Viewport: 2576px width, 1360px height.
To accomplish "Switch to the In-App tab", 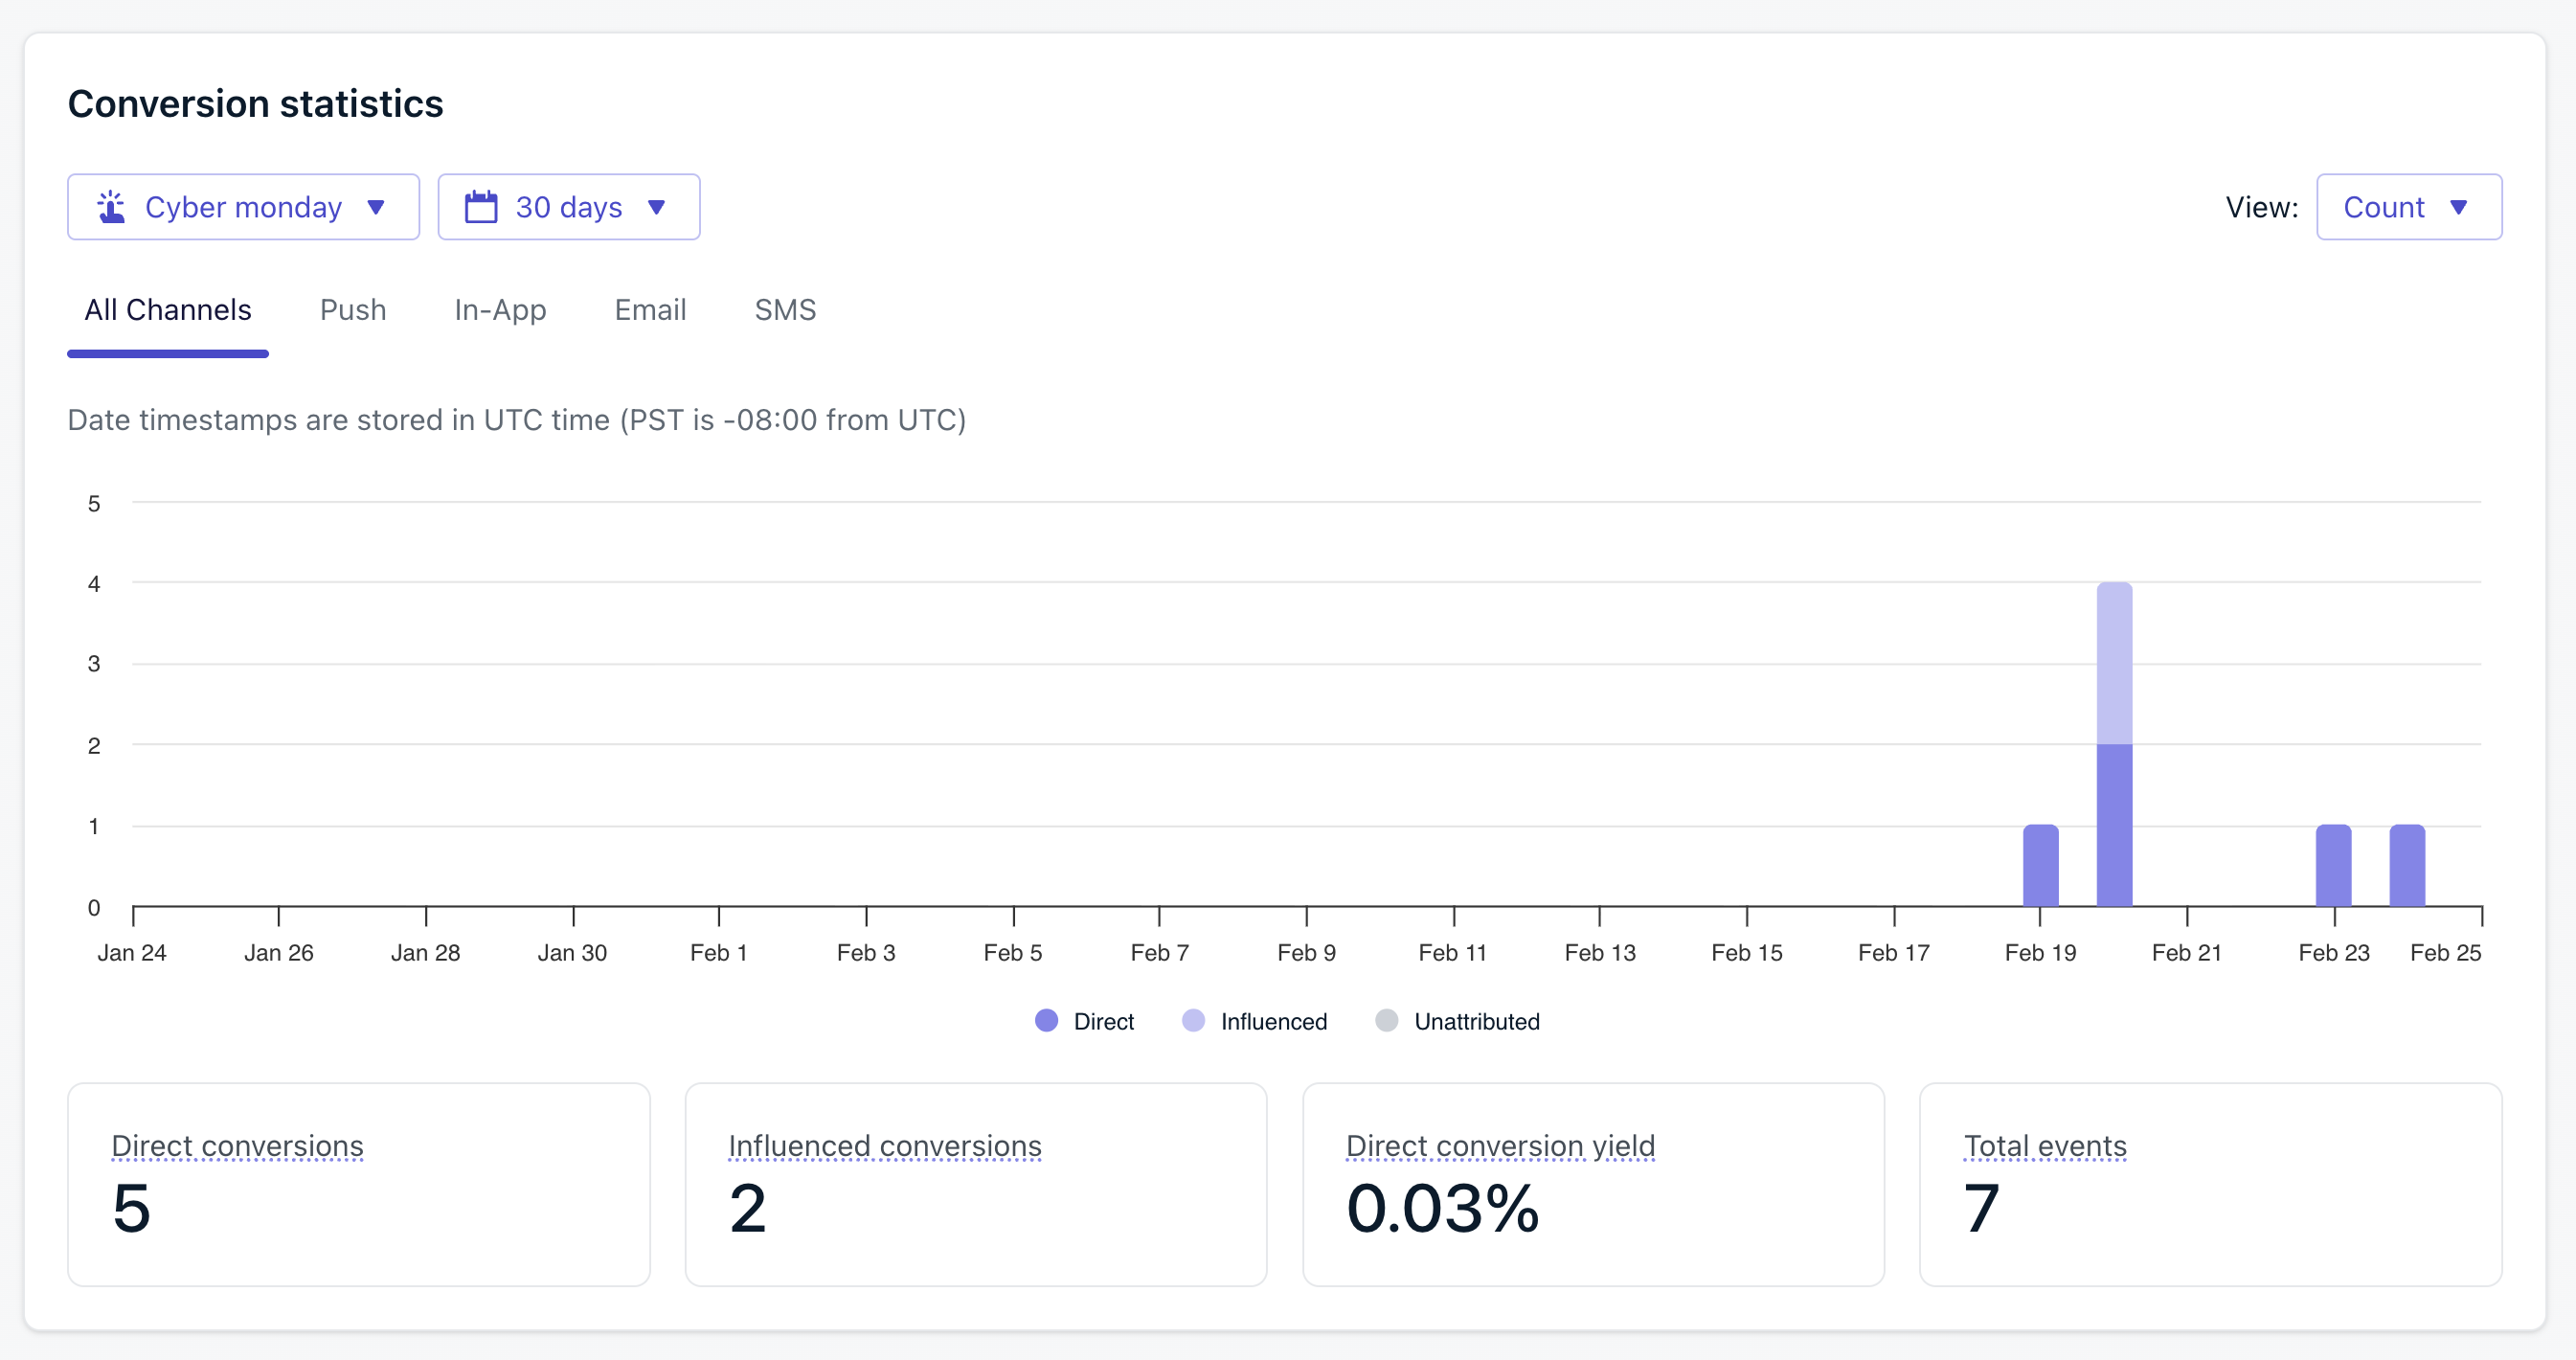I will 500,310.
